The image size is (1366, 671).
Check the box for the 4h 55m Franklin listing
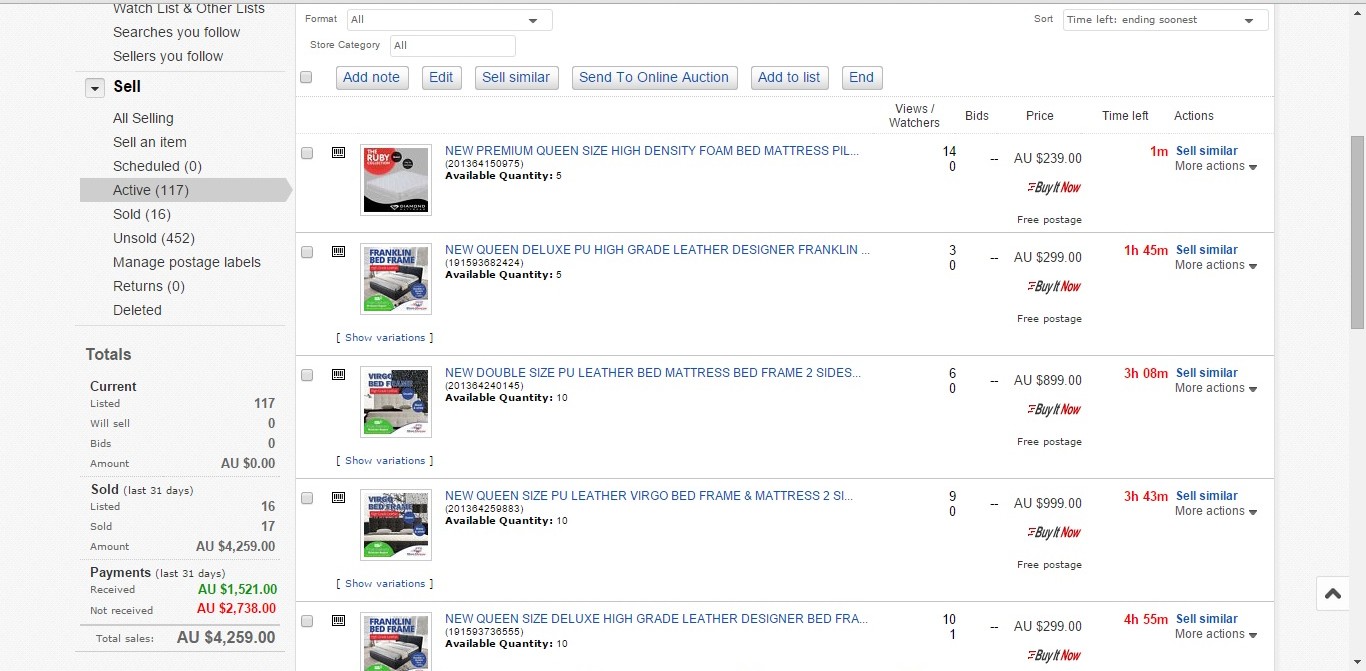tap(307, 621)
